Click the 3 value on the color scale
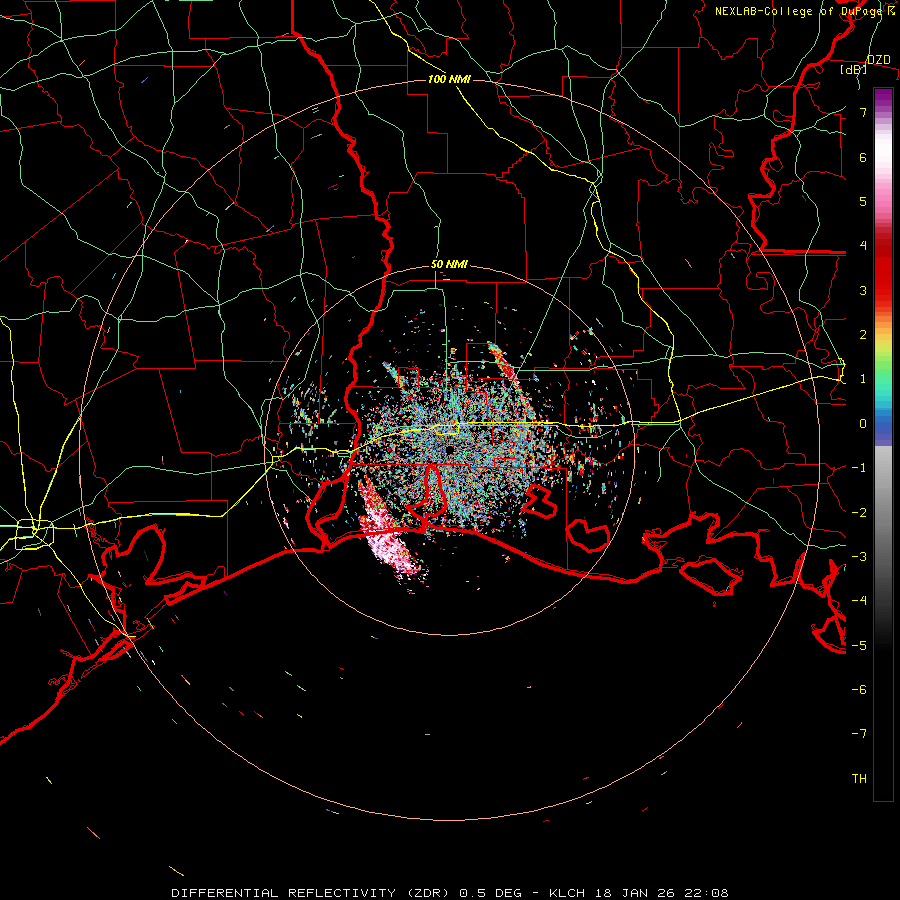Image resolution: width=900 pixels, height=900 pixels. point(863,290)
